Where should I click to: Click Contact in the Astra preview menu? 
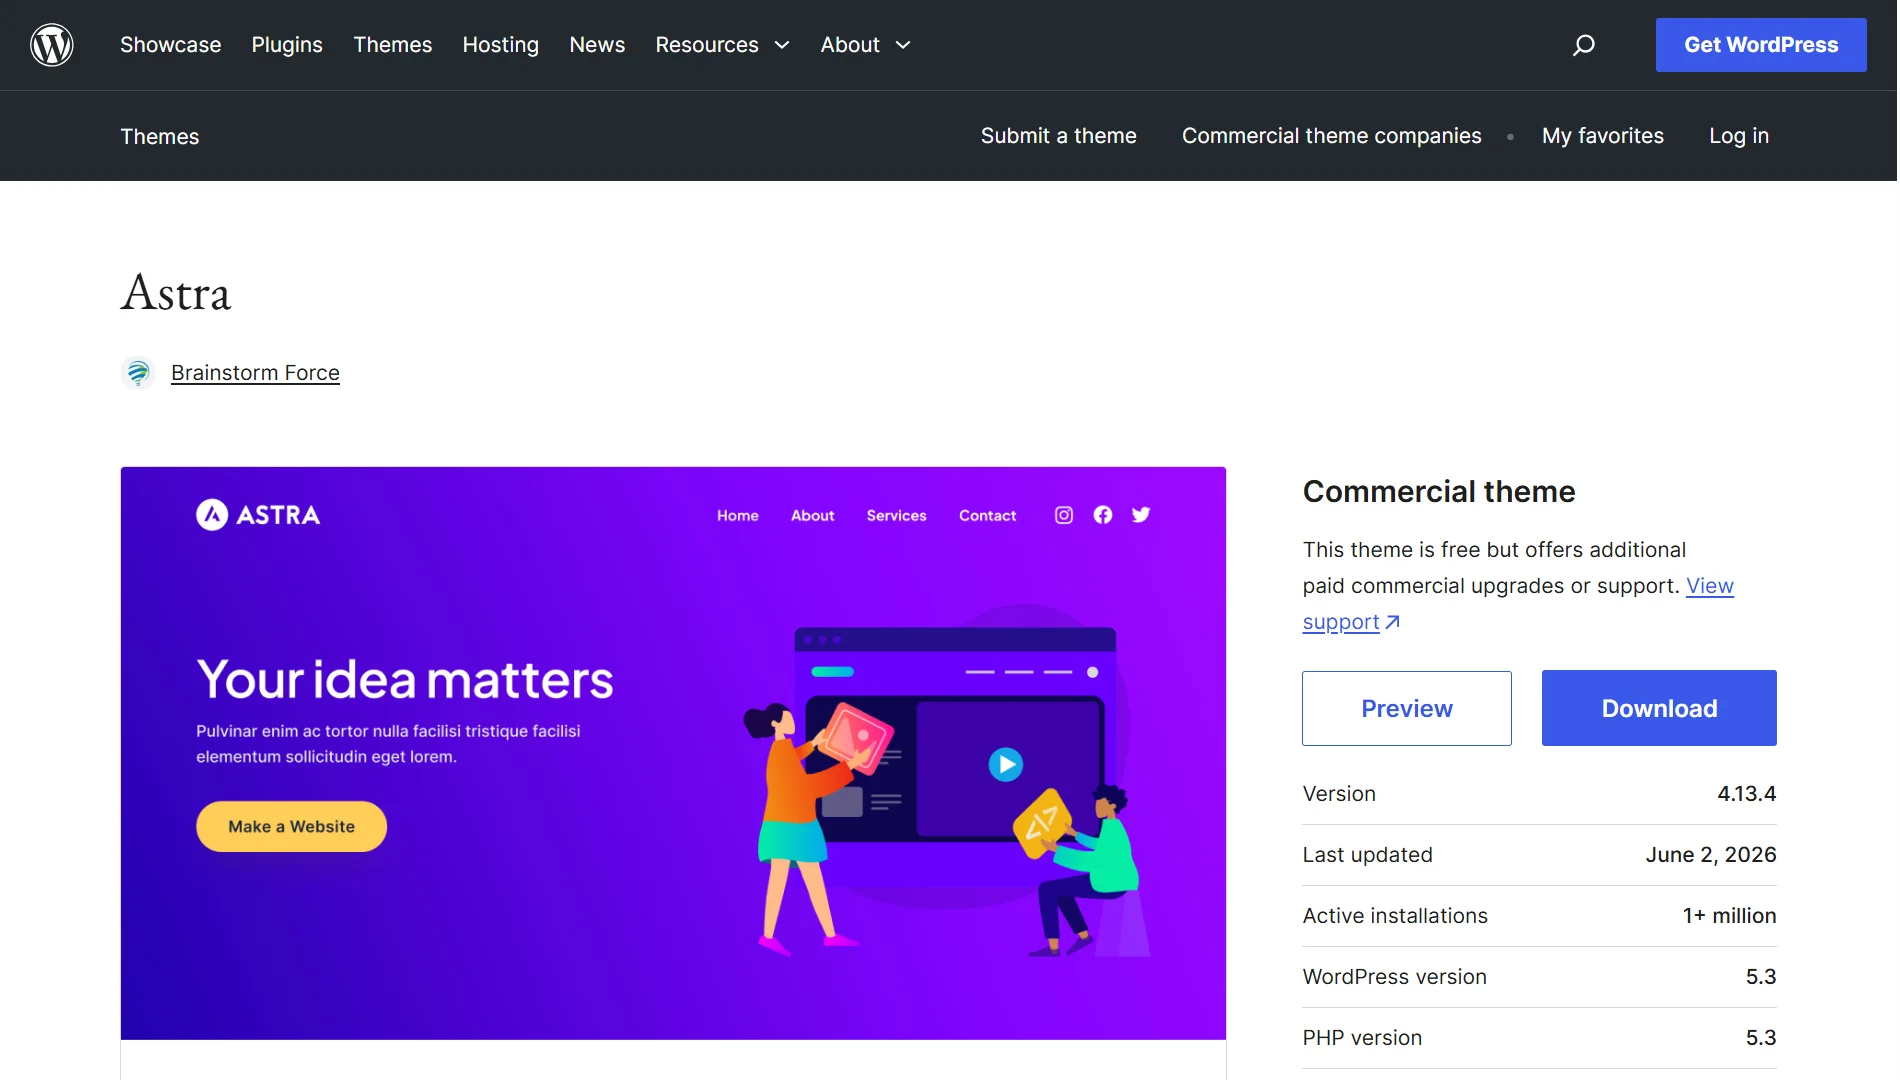[x=988, y=516]
